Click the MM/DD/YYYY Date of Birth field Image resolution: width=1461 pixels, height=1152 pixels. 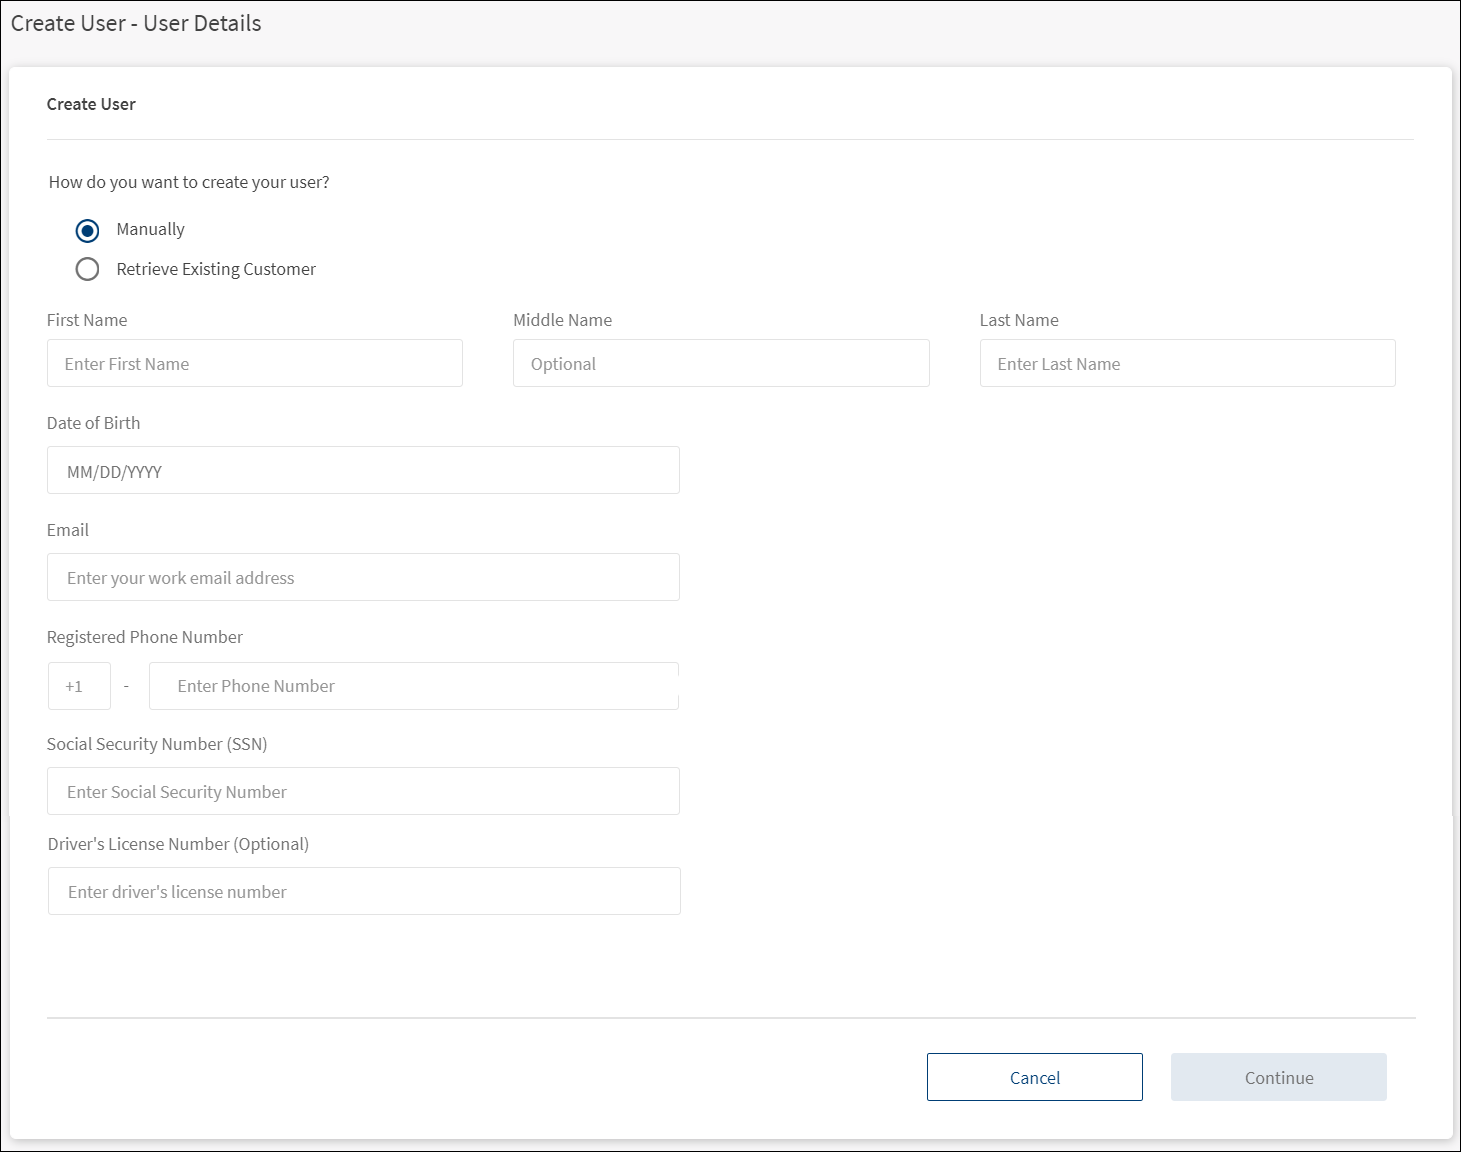coord(363,471)
